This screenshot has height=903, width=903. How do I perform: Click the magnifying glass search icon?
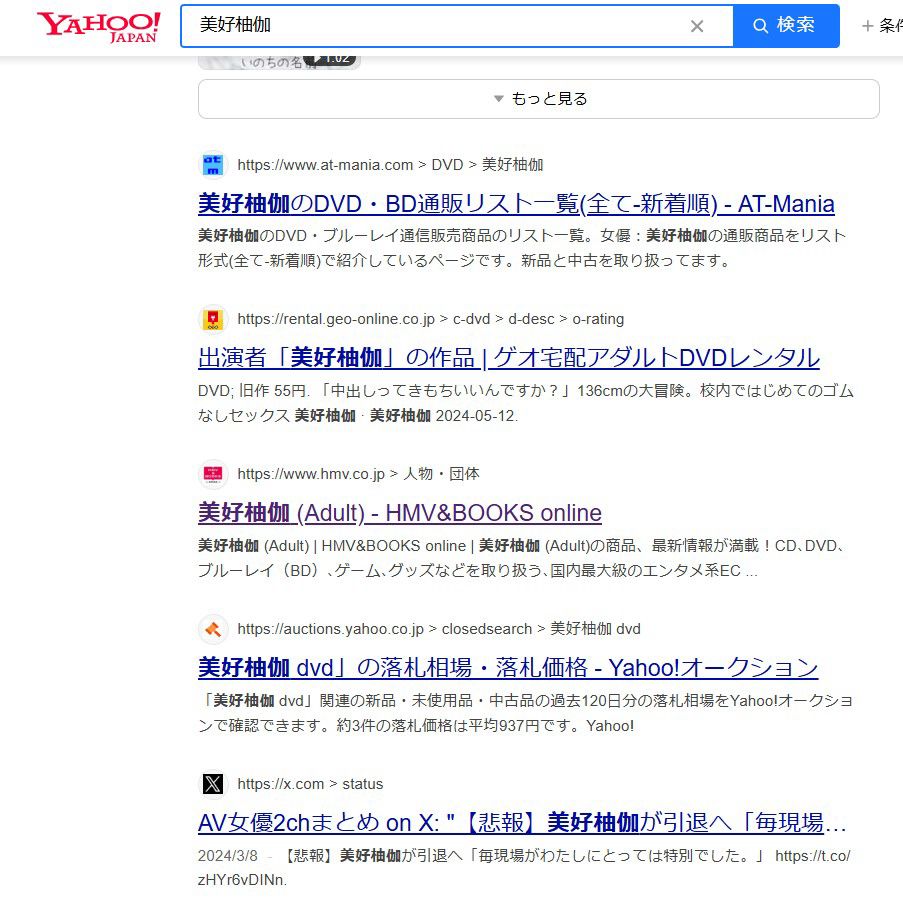[x=760, y=27]
